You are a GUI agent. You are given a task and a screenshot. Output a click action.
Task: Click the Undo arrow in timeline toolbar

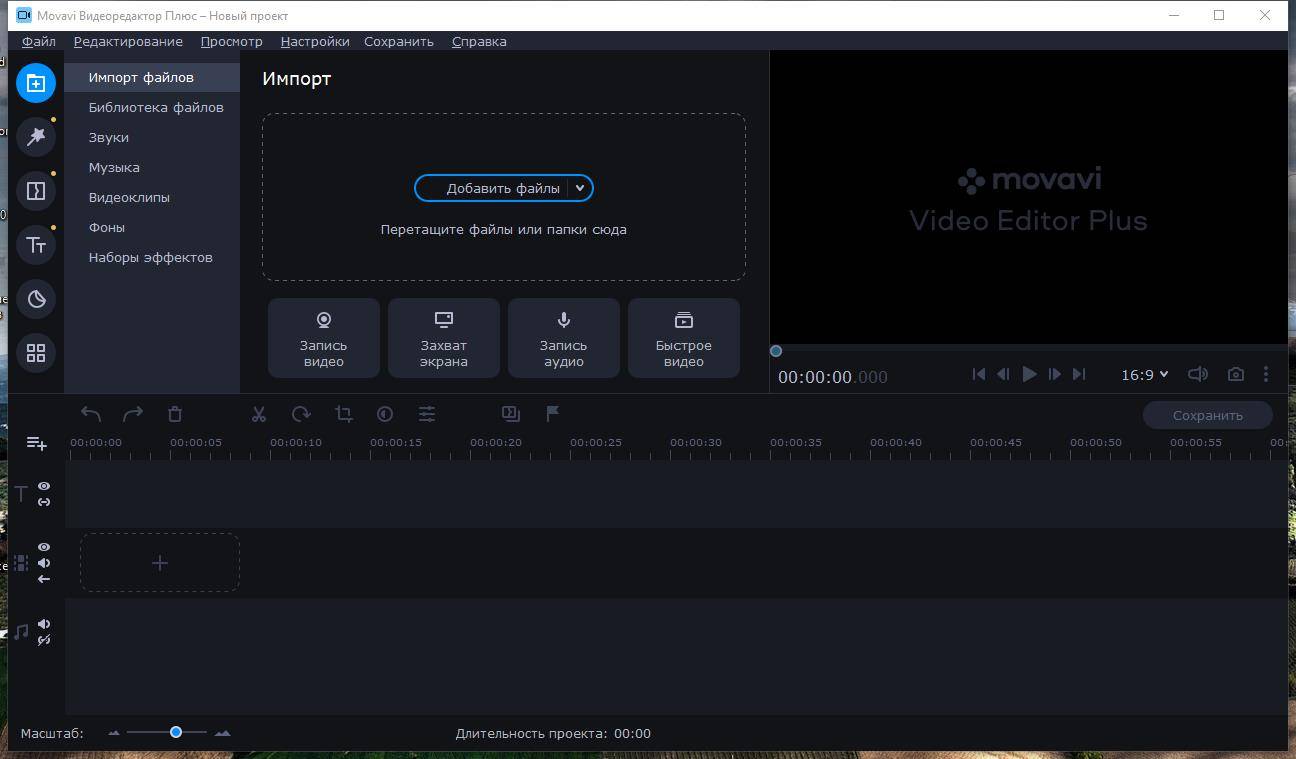[91, 414]
